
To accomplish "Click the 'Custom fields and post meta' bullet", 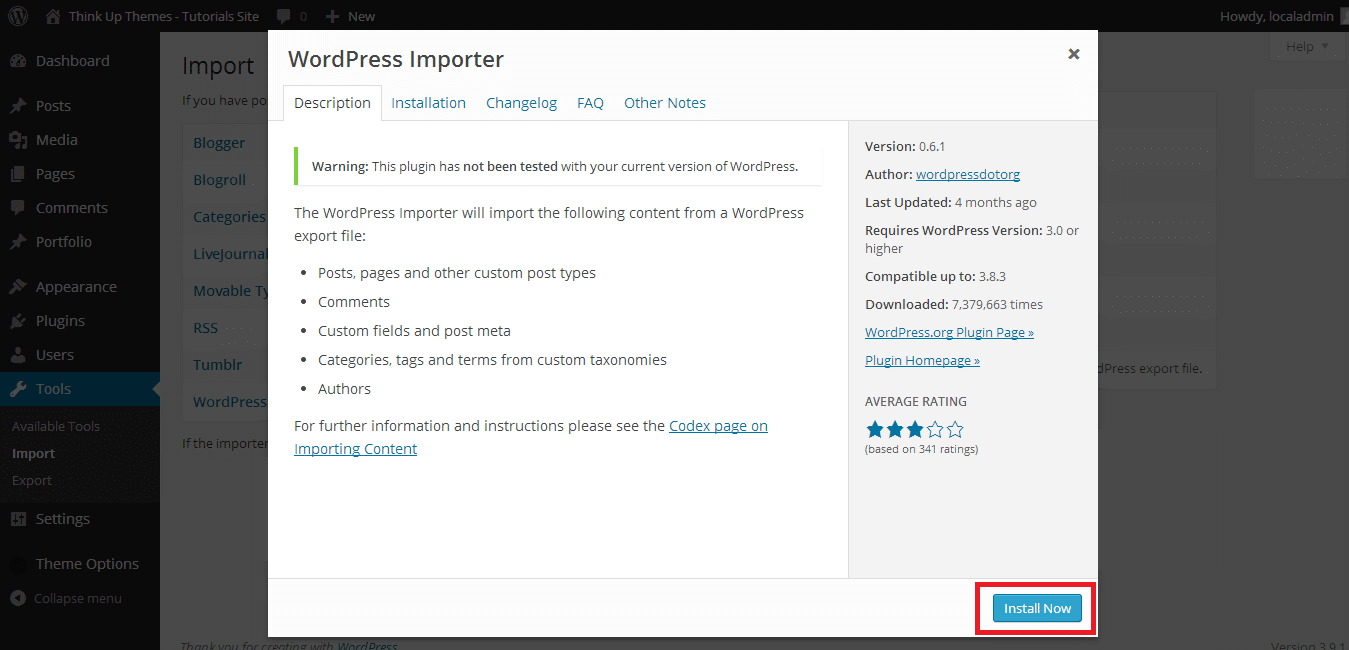I will [x=414, y=331].
